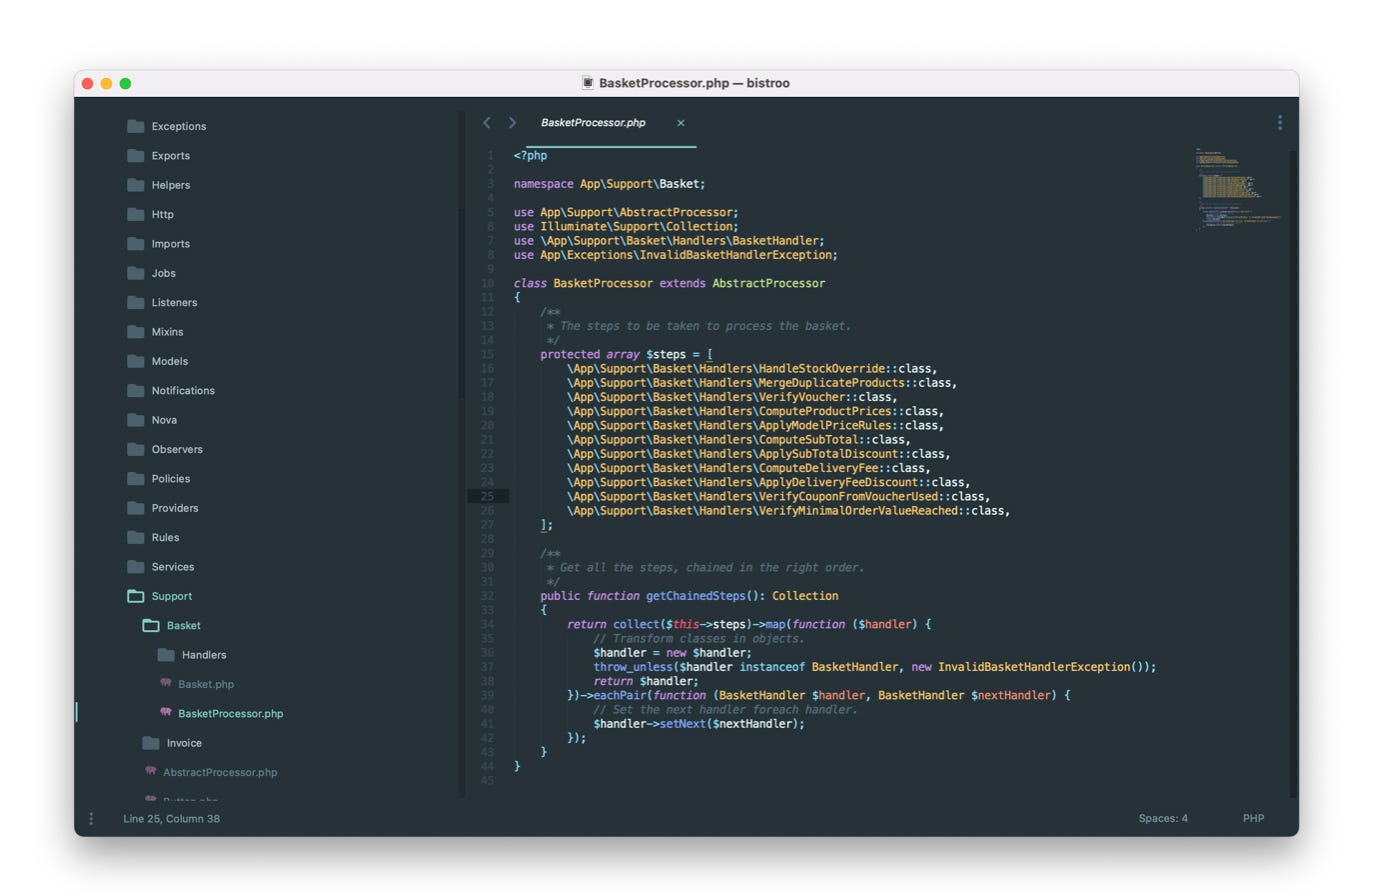The height and width of the screenshot is (893, 1379).
Task: Click the Exceptions folder label
Action: point(179,126)
